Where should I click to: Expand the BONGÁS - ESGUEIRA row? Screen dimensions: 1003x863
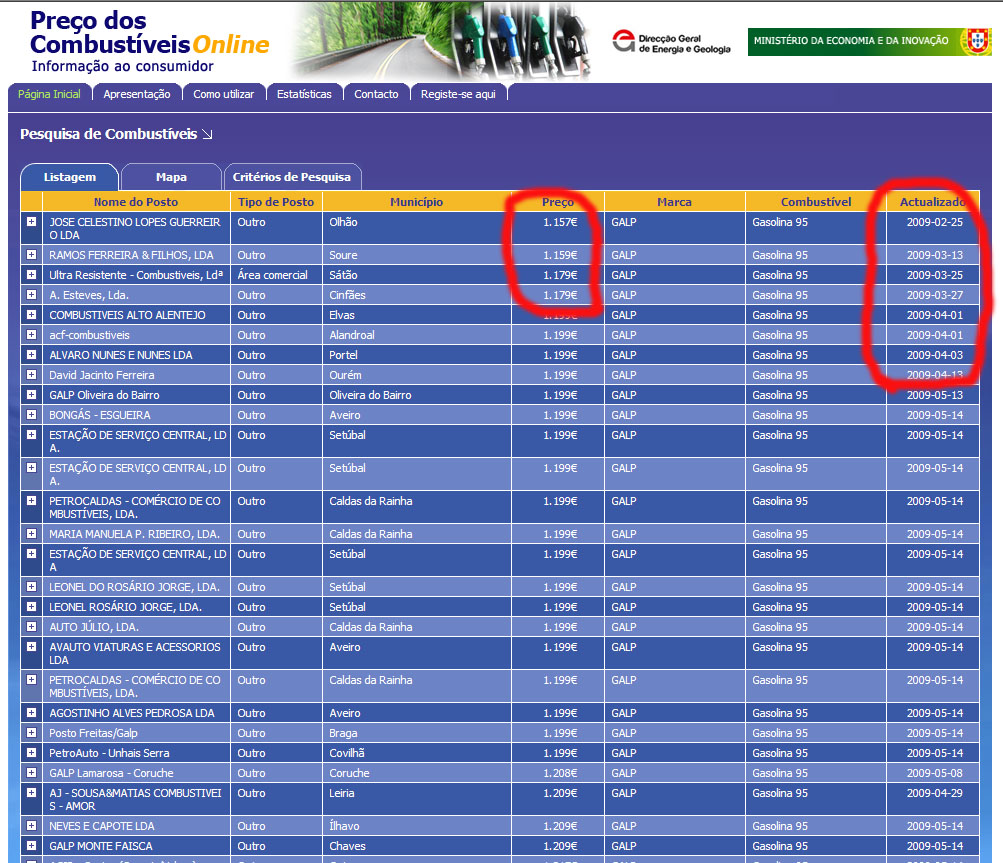coord(31,414)
